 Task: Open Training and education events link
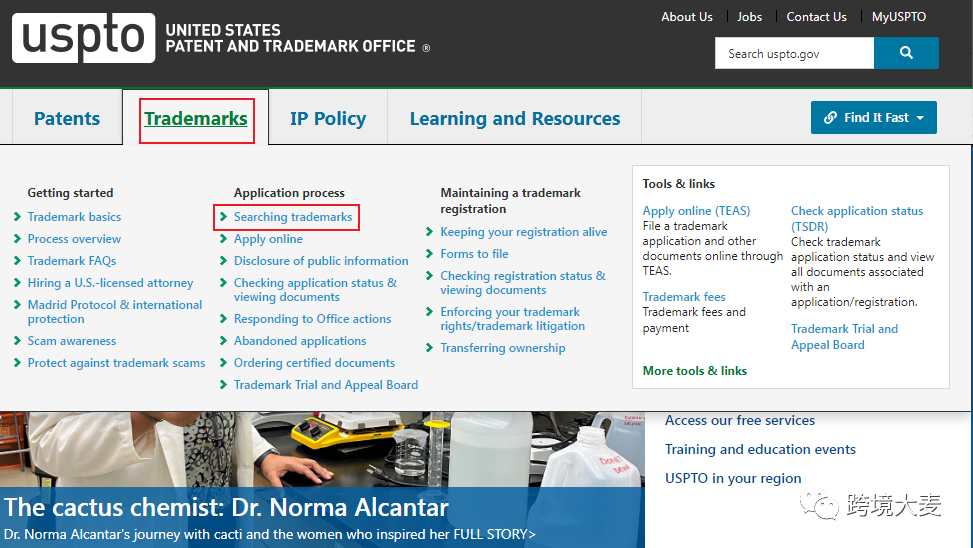pyautogui.click(x=760, y=449)
